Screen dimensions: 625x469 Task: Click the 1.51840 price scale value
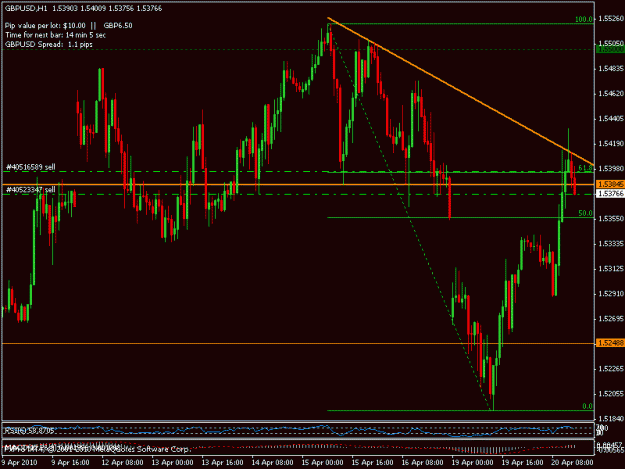tap(611, 418)
